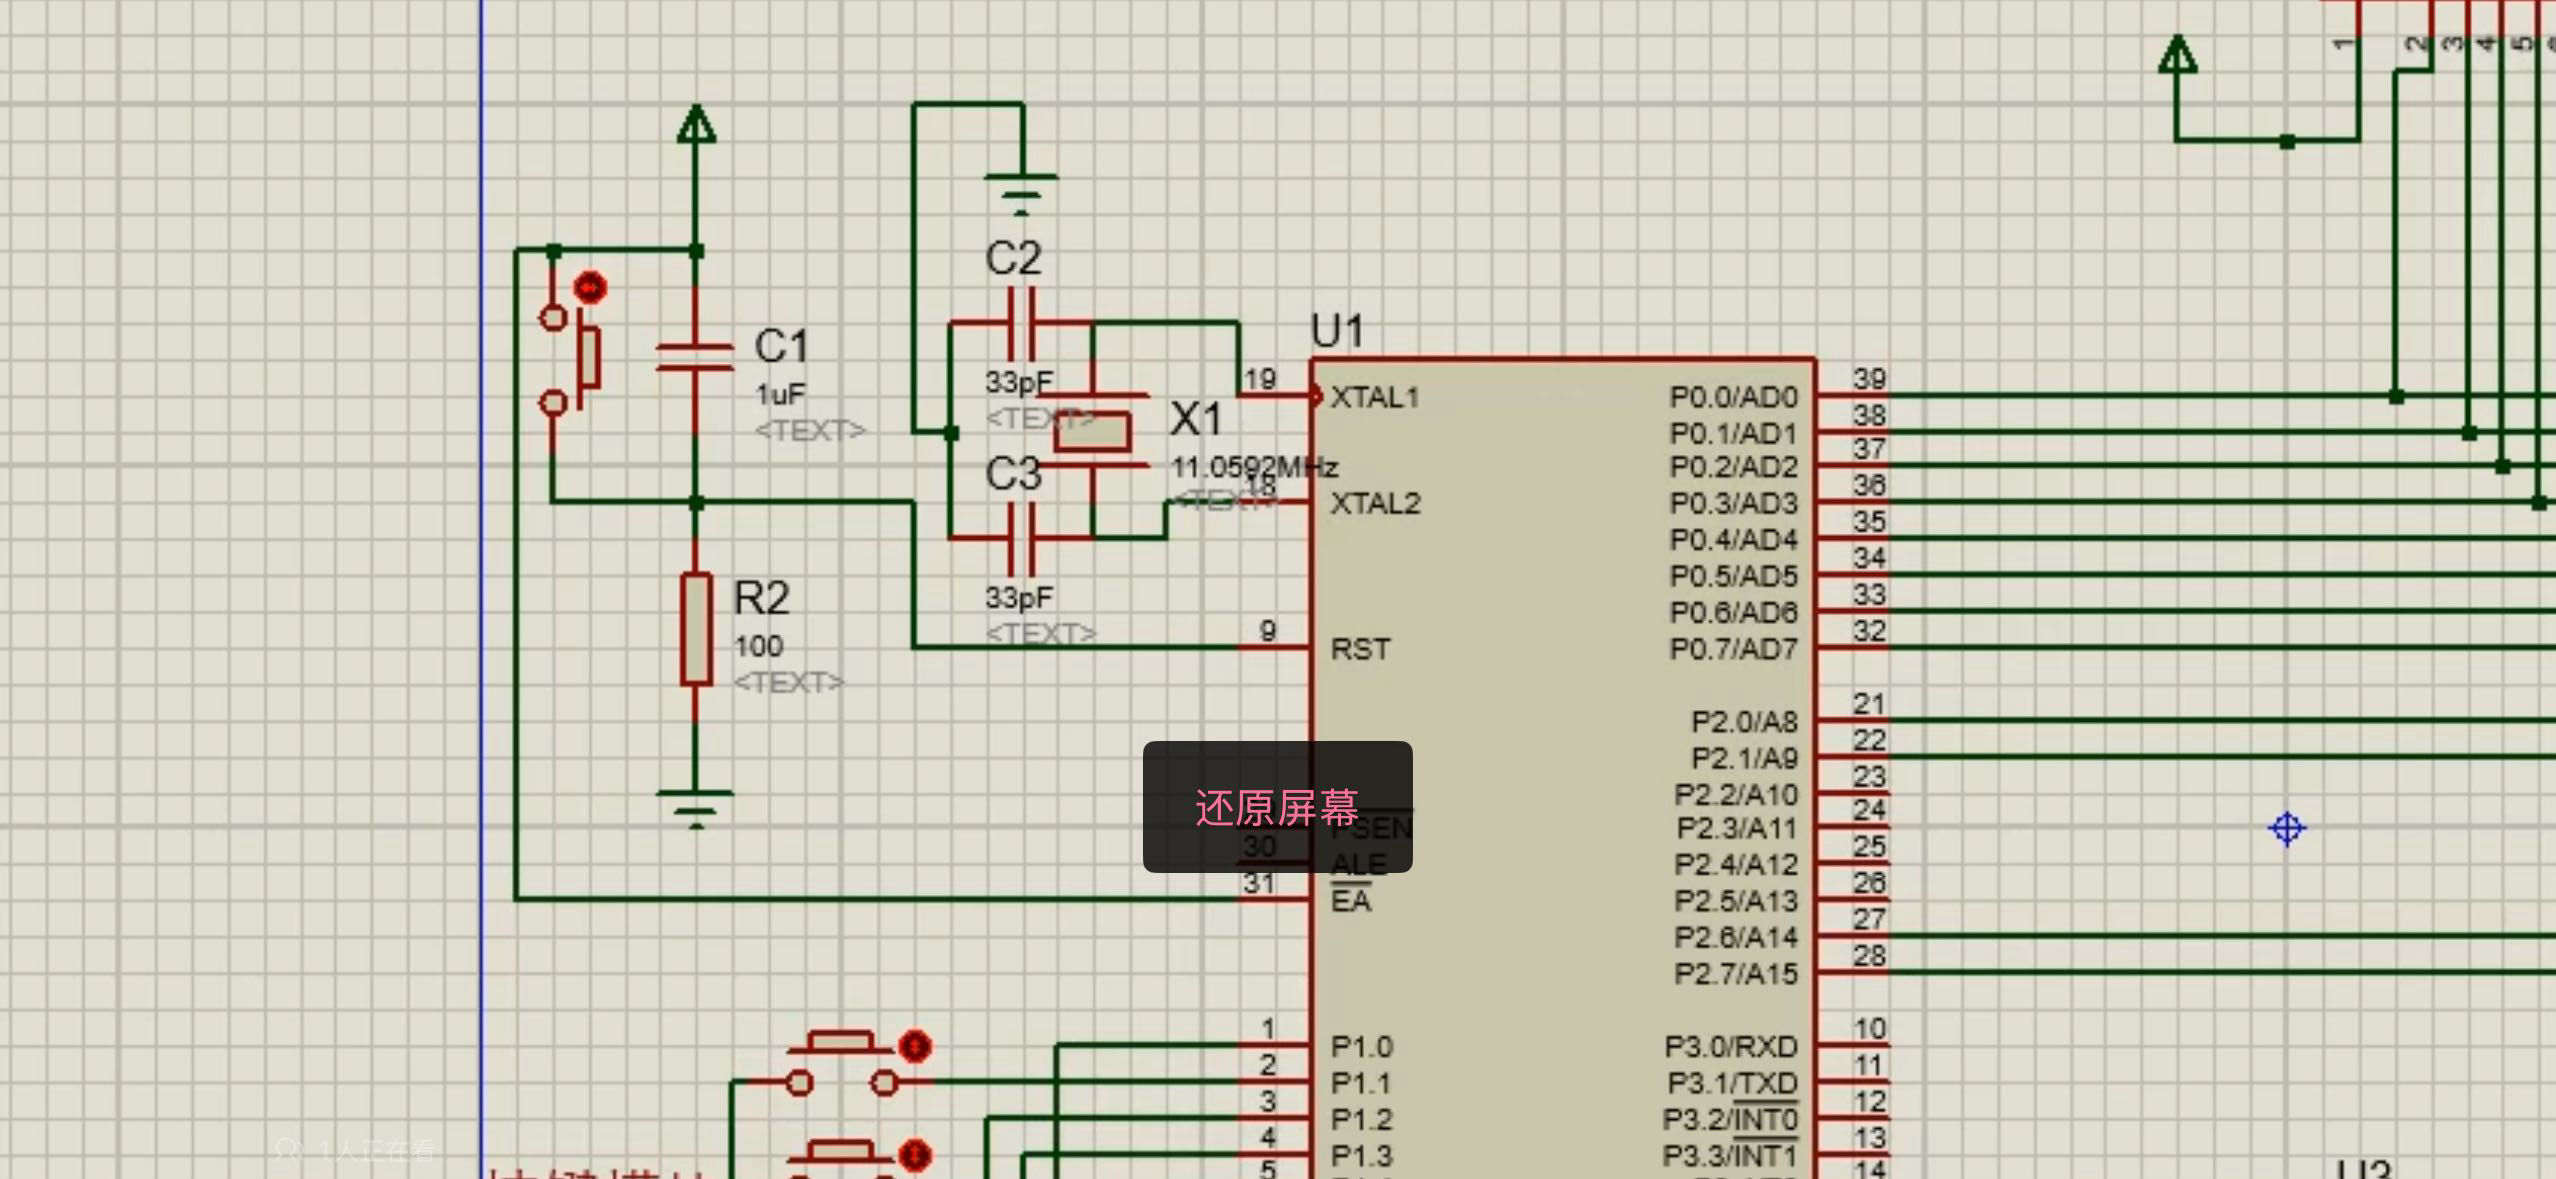
Task: Click ground symbol above C2
Action: tap(1021, 193)
